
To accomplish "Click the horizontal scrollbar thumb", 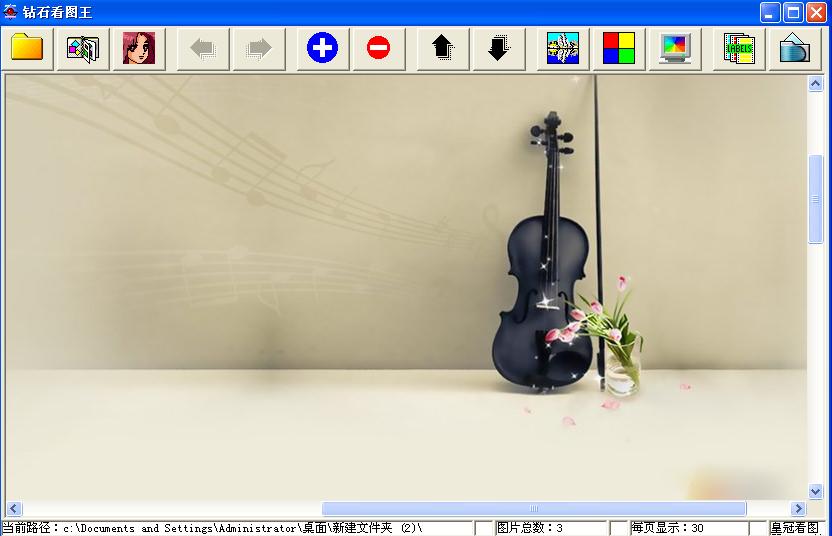I will pyautogui.click(x=534, y=508).
